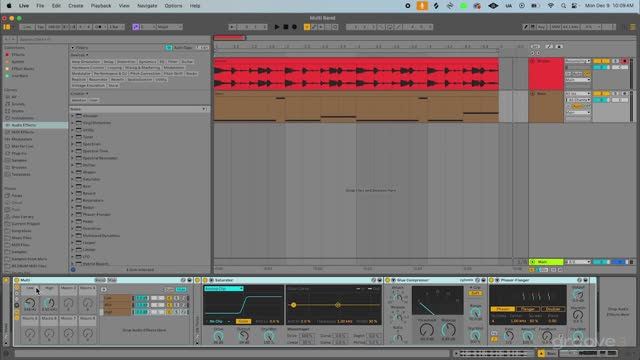This screenshot has height=360, width=640.
Task: Toggle the browser show/hide icon
Action: point(7,27)
